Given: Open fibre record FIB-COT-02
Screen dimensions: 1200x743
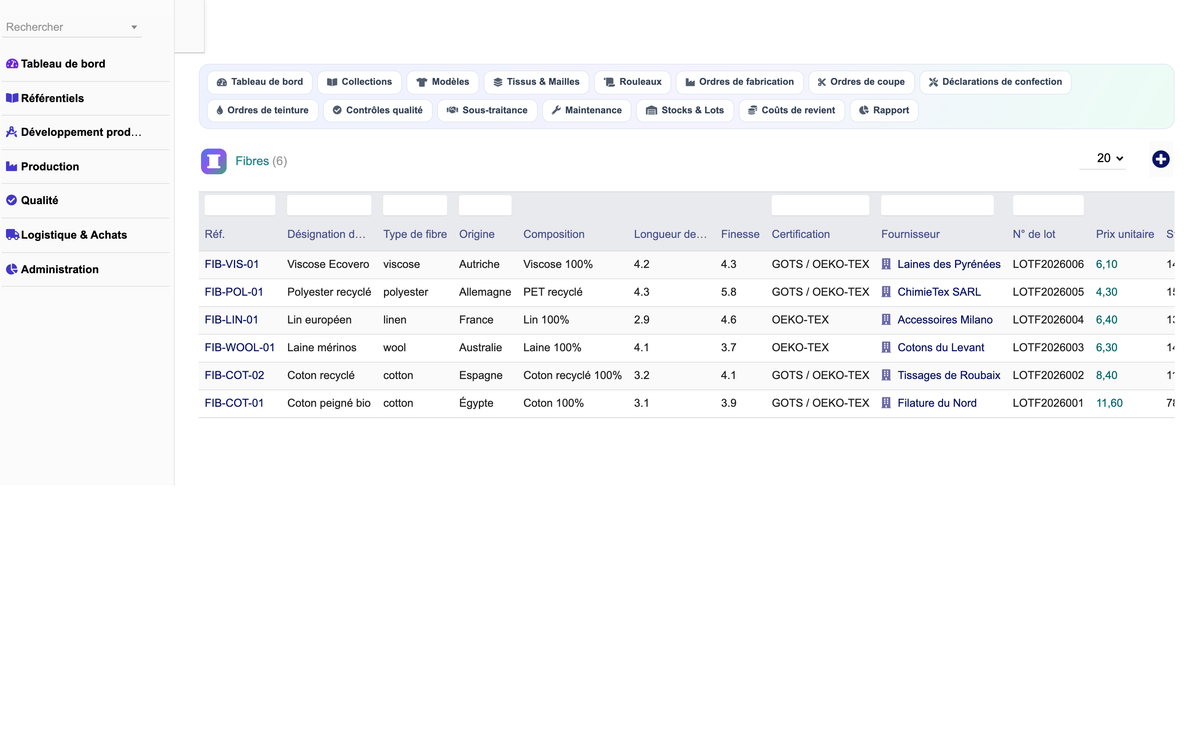Looking at the screenshot, I should coord(235,375).
